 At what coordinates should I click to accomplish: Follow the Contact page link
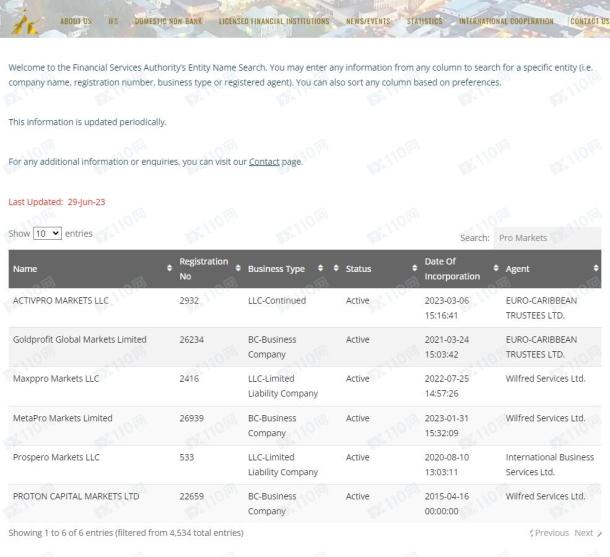coord(264,162)
